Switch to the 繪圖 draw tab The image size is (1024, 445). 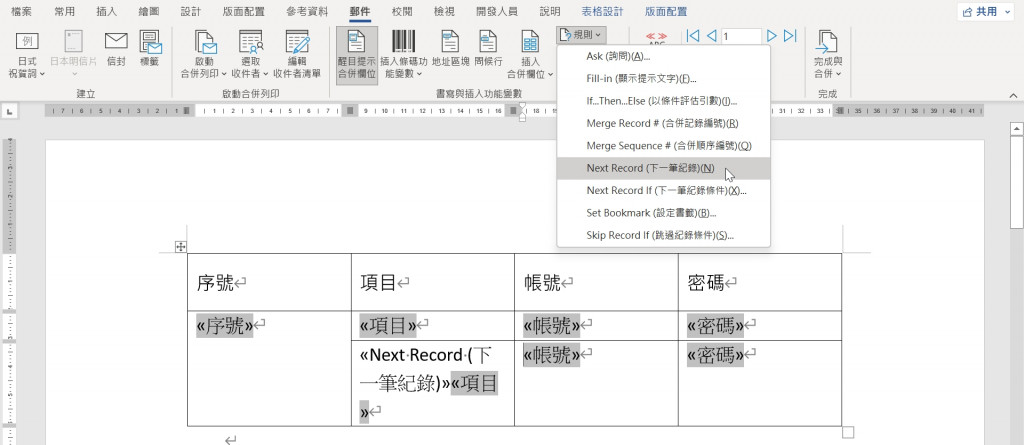point(148,12)
